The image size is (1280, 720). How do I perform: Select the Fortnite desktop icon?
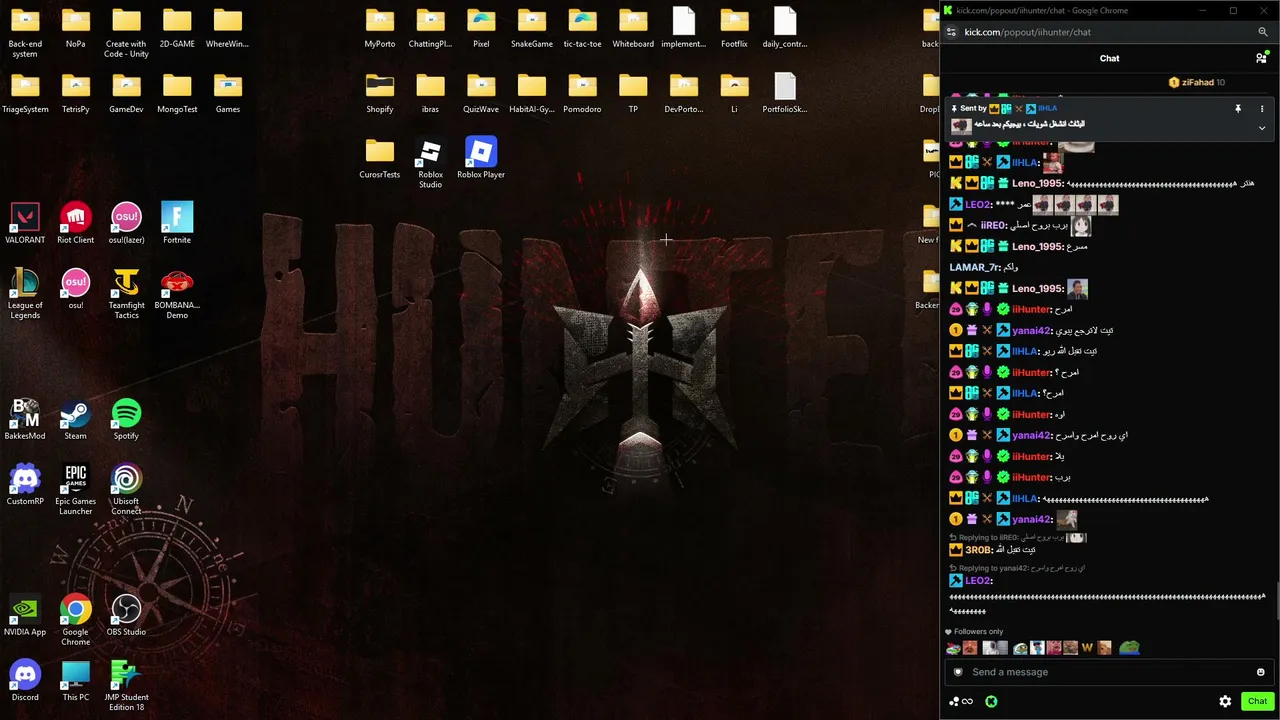(177, 224)
